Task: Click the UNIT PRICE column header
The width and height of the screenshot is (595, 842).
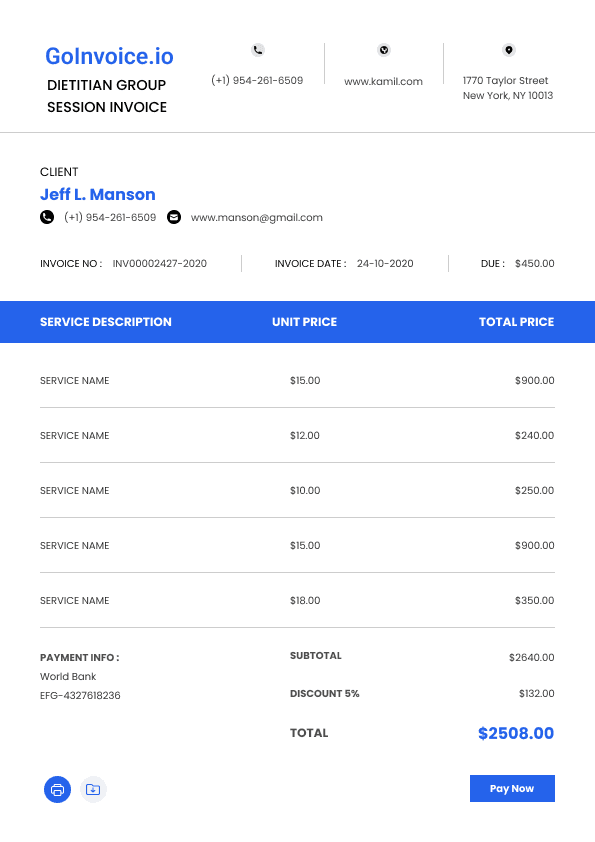Action: pyautogui.click(x=304, y=322)
